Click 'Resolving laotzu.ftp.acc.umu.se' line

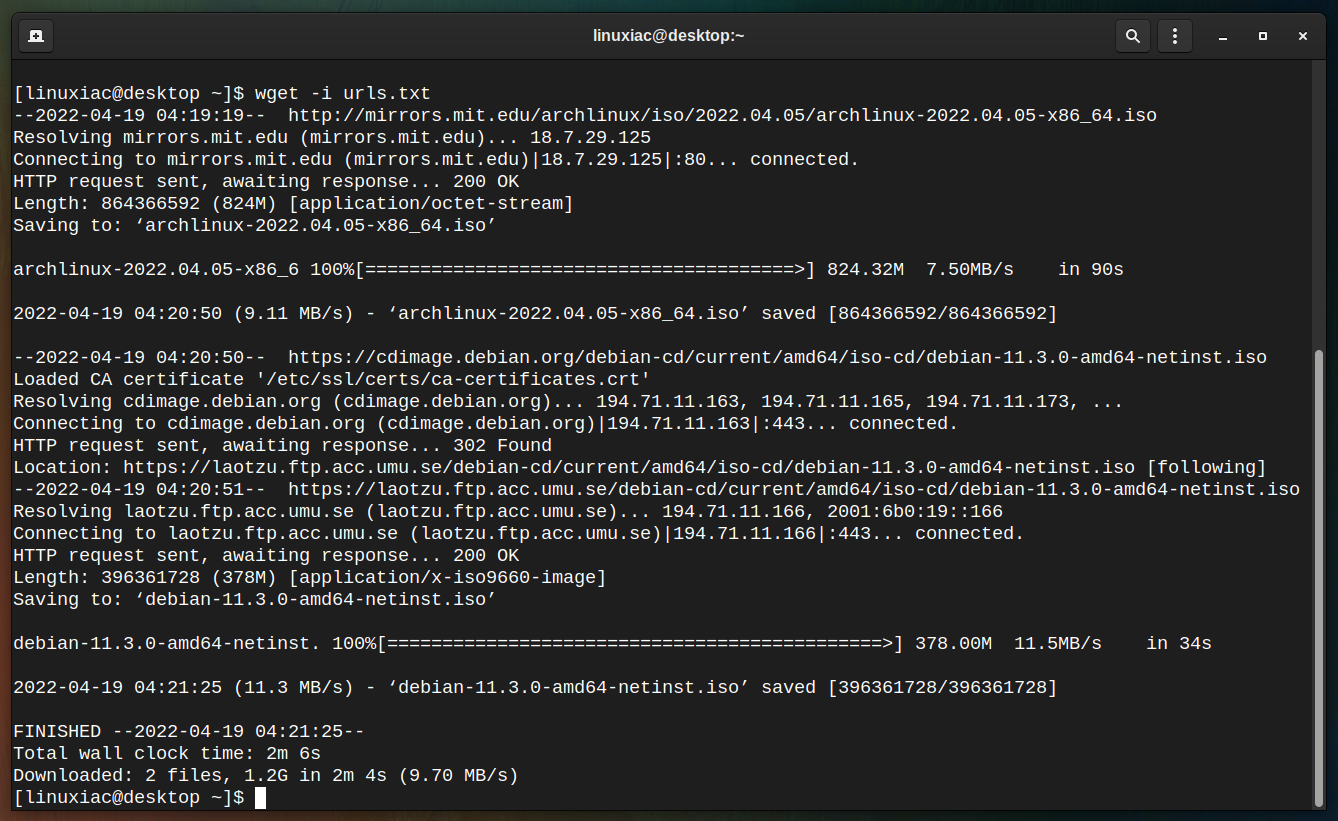[x=508, y=511]
